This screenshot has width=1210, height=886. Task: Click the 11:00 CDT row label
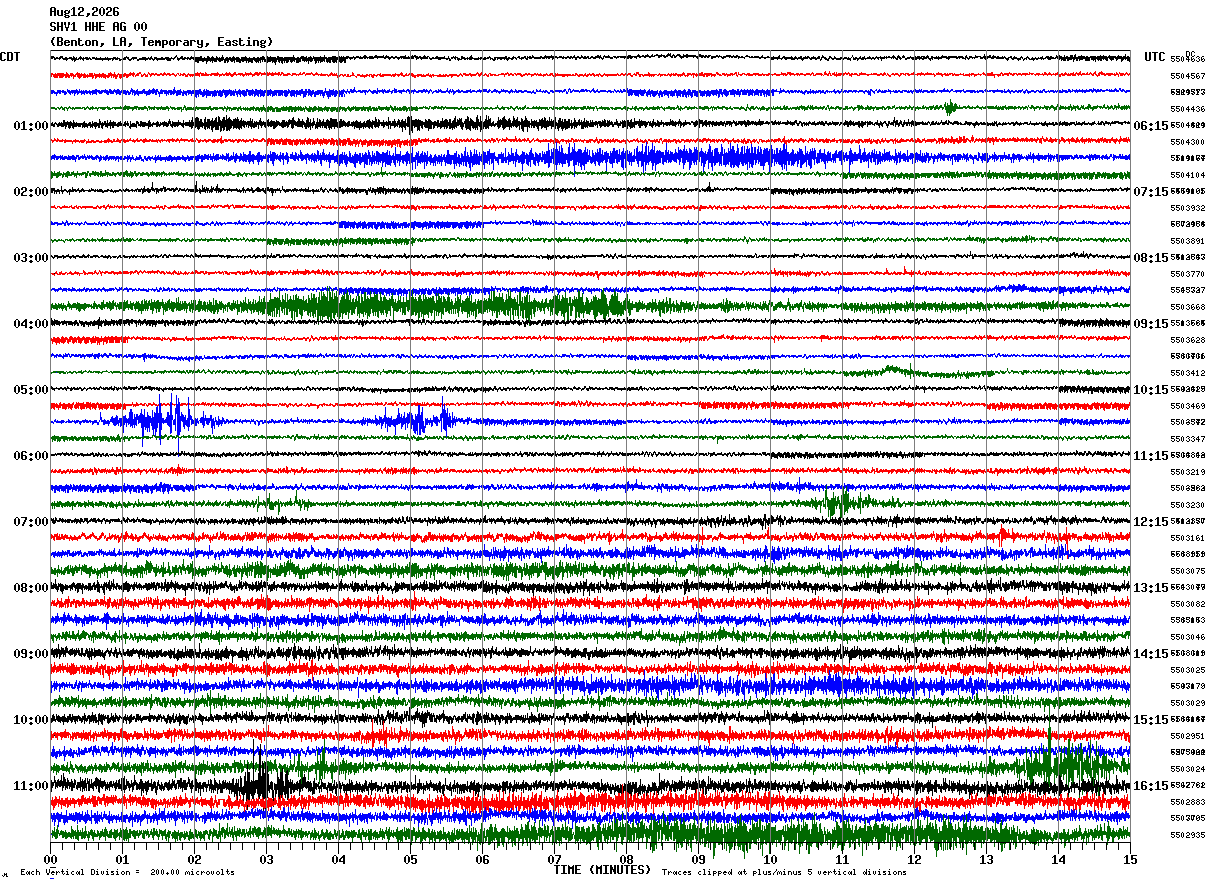(31, 786)
